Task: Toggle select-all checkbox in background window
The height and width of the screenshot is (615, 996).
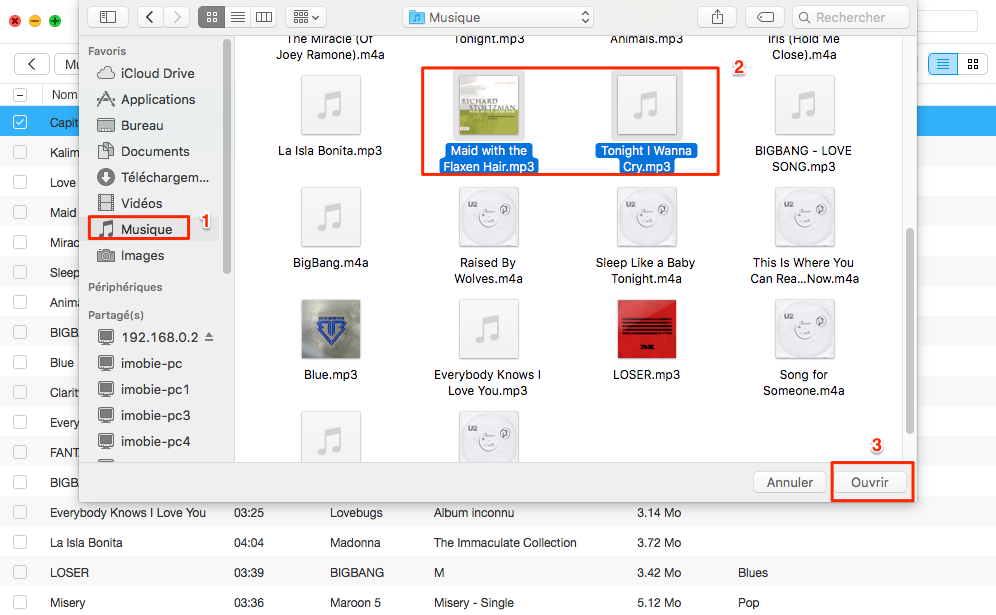Action: point(20,95)
